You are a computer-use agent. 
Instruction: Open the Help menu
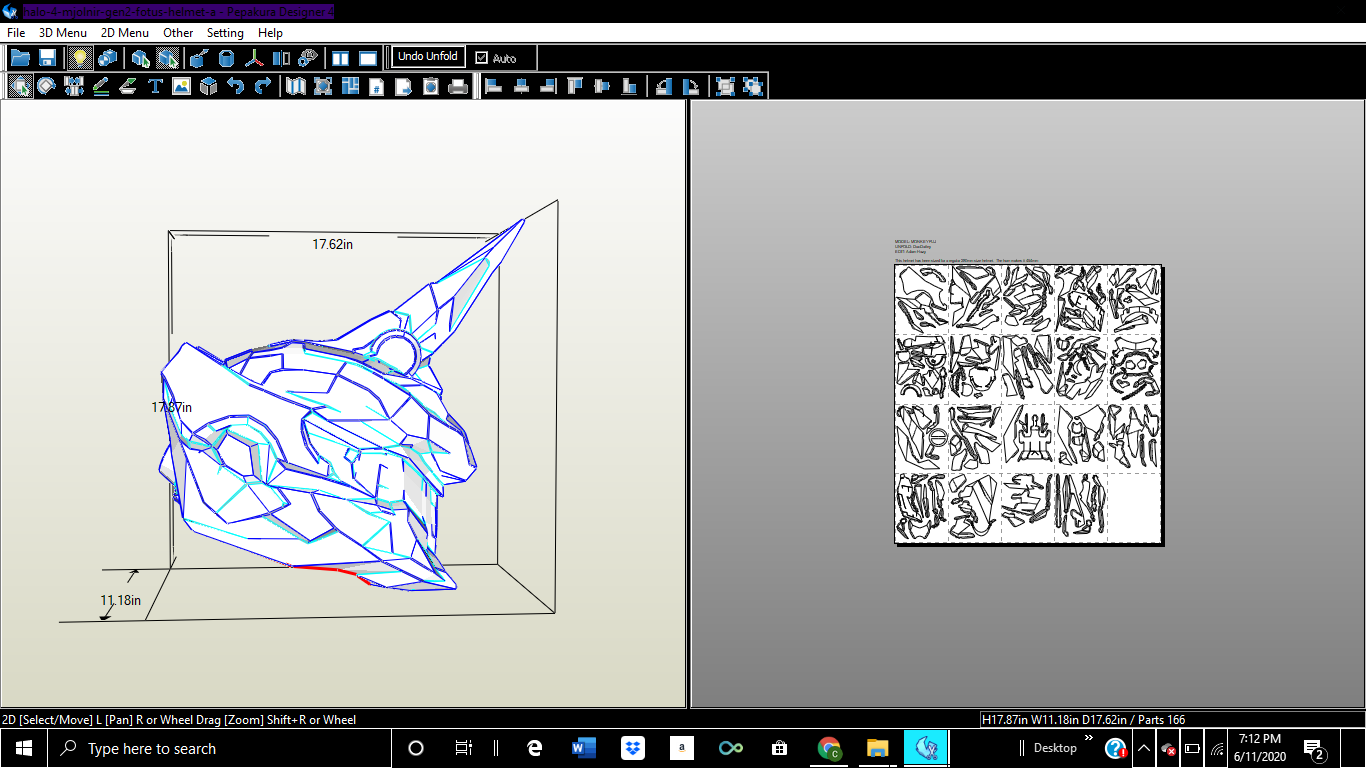point(270,33)
